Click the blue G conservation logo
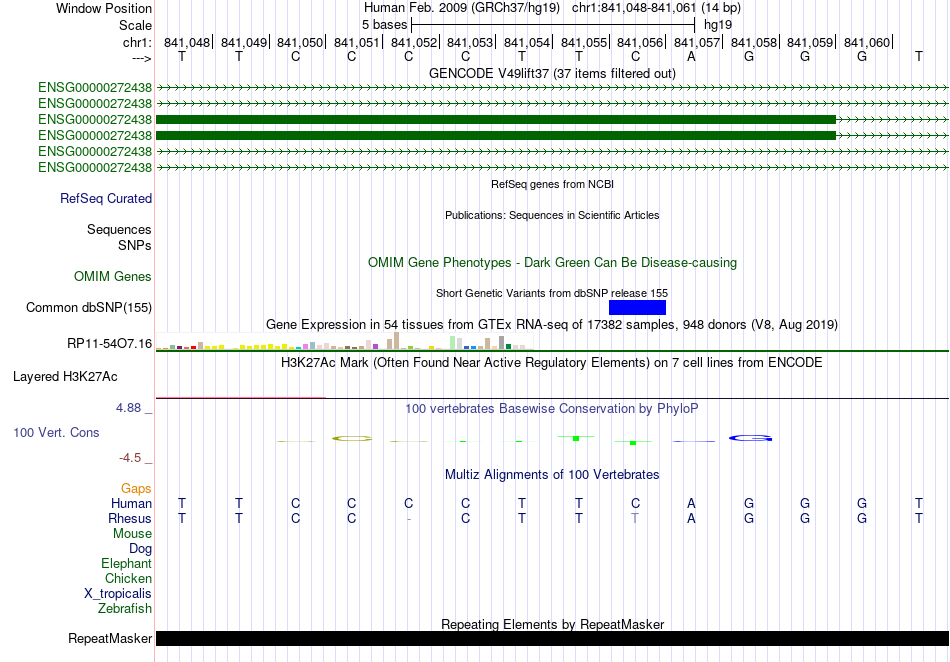The width and height of the screenshot is (950, 662). (750, 438)
